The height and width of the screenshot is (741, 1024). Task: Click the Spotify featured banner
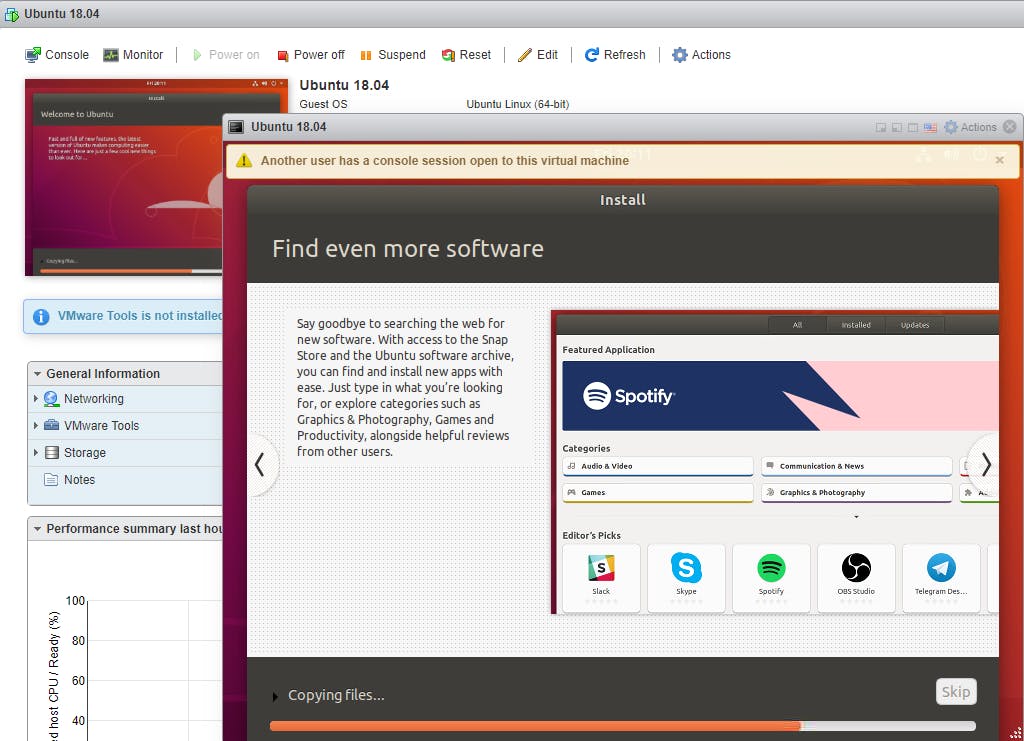[x=780, y=396]
